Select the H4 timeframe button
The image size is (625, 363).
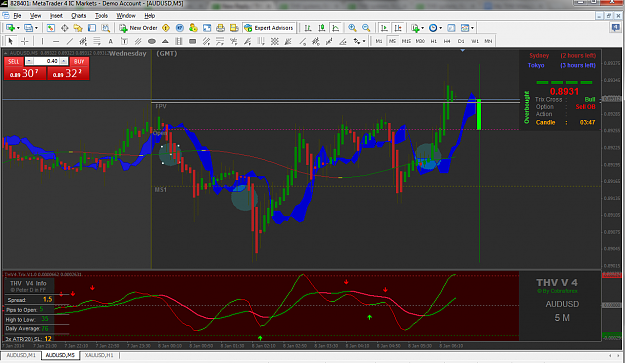(447, 41)
